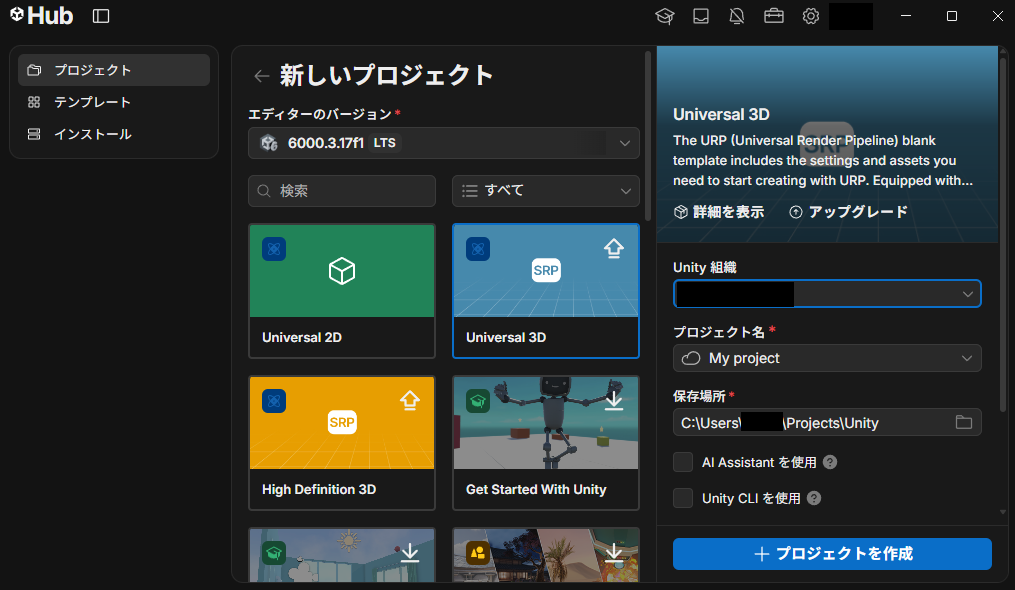The width and height of the screenshot is (1015, 590).
Task: Open the Unity 組織 dropdown
Action: (x=827, y=294)
